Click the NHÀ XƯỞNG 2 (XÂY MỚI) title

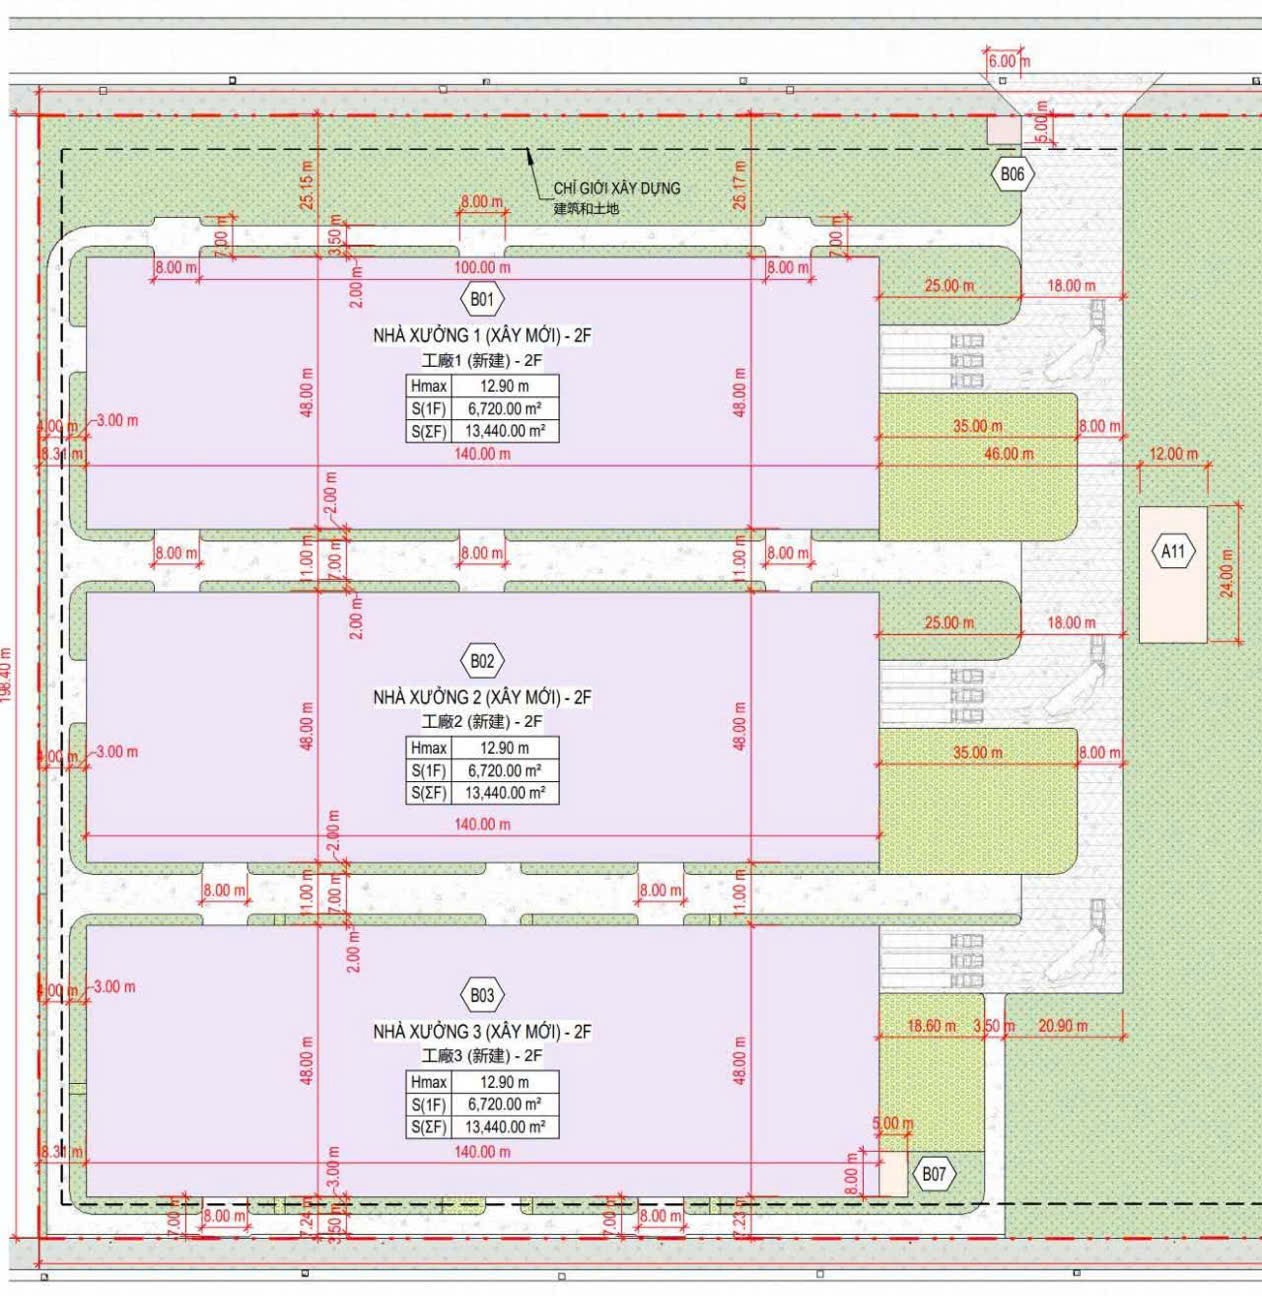[x=482, y=697]
